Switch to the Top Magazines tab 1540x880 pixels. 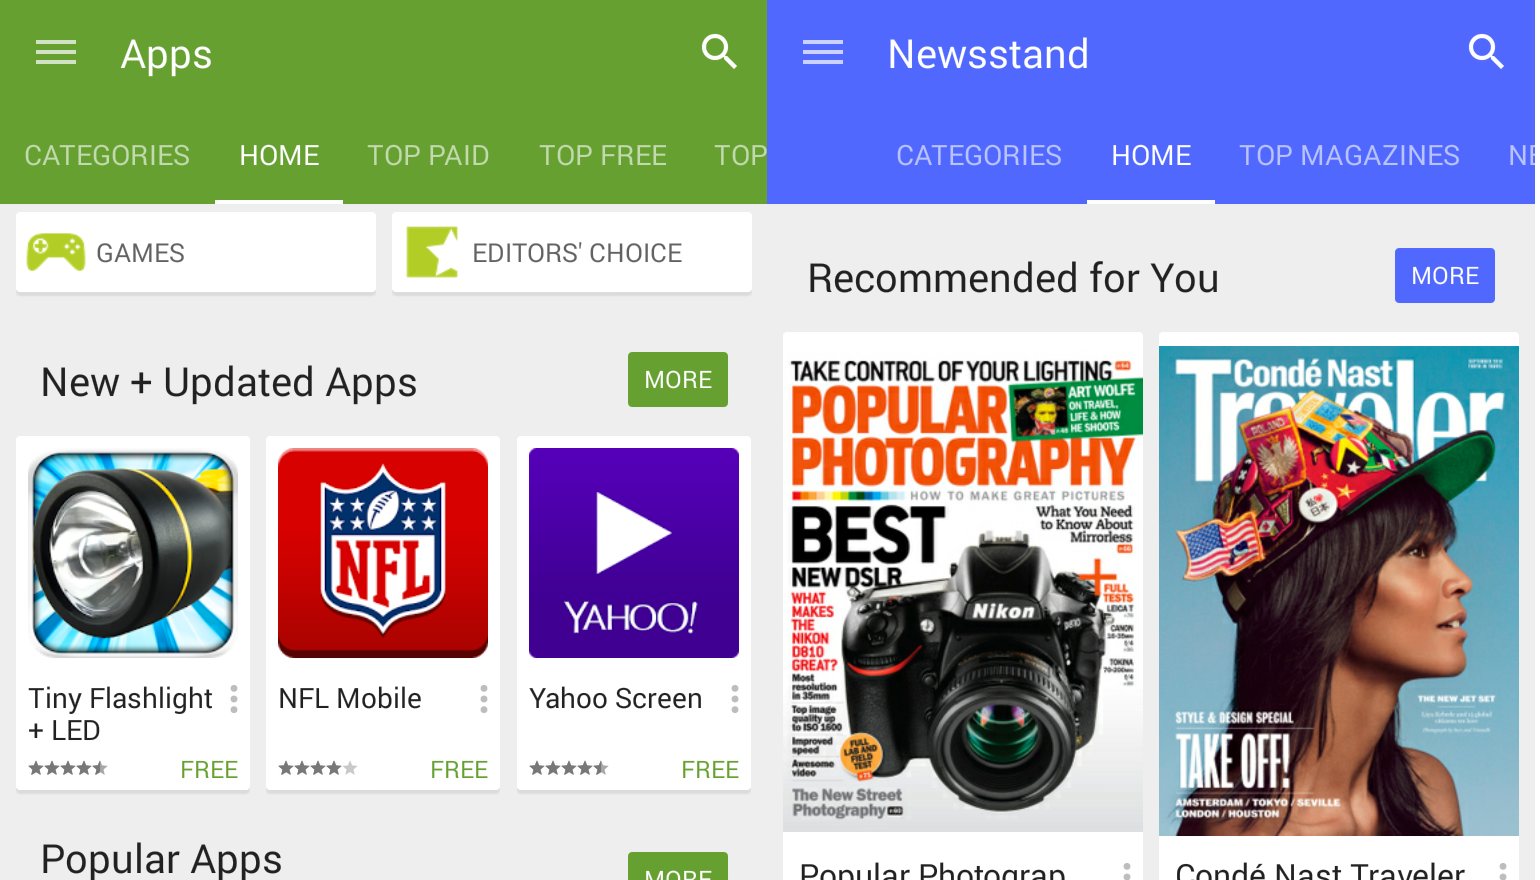coord(1349,155)
